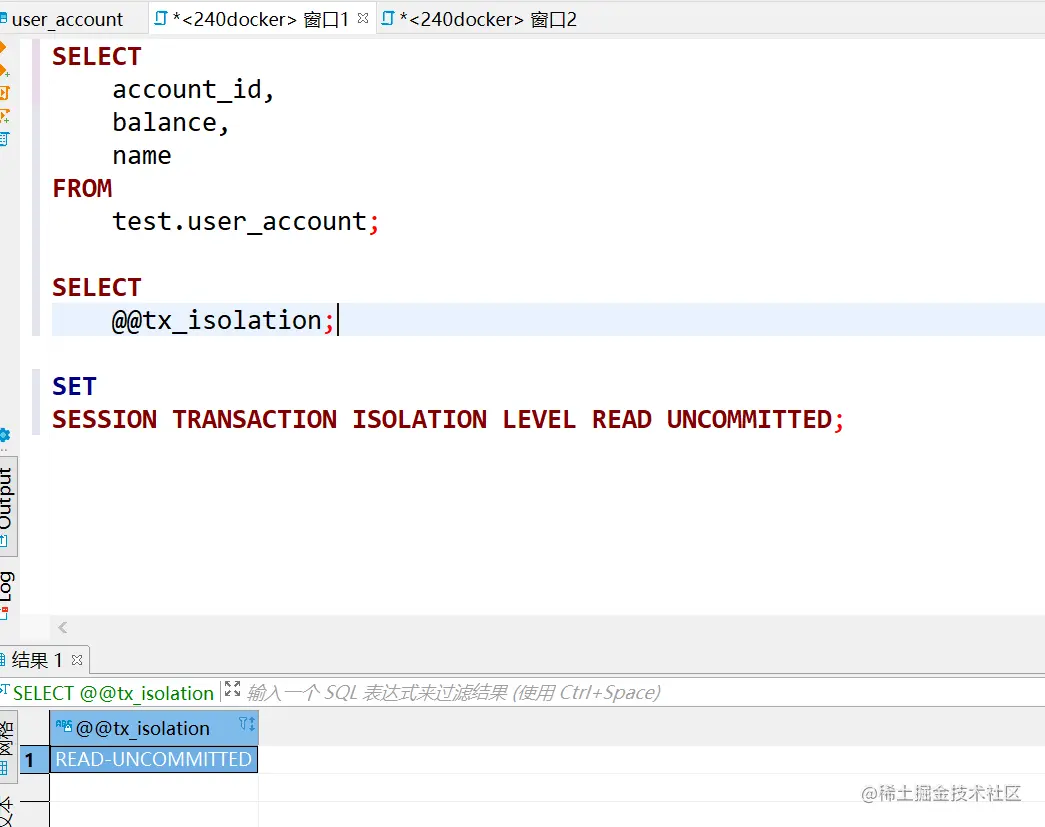Execute the SQL script icon
This screenshot has height=827, width=1045.
4,93
